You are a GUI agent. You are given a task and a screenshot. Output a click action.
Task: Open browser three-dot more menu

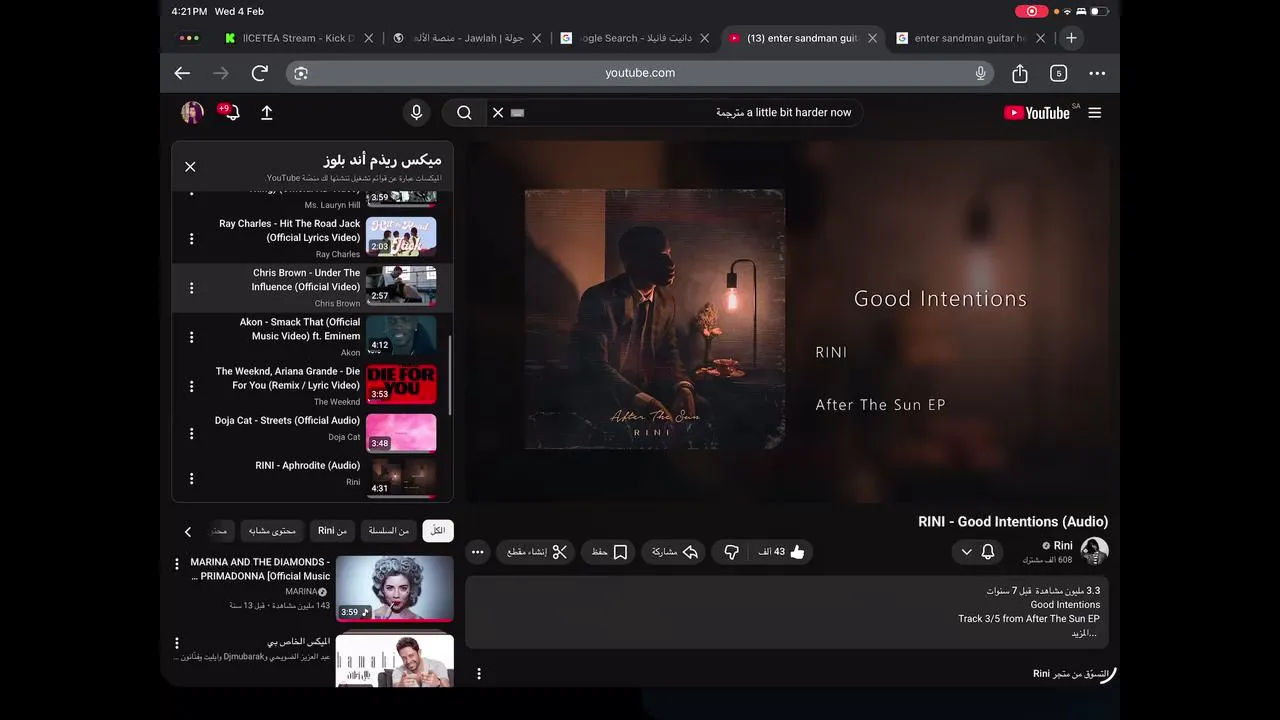click(x=1097, y=73)
